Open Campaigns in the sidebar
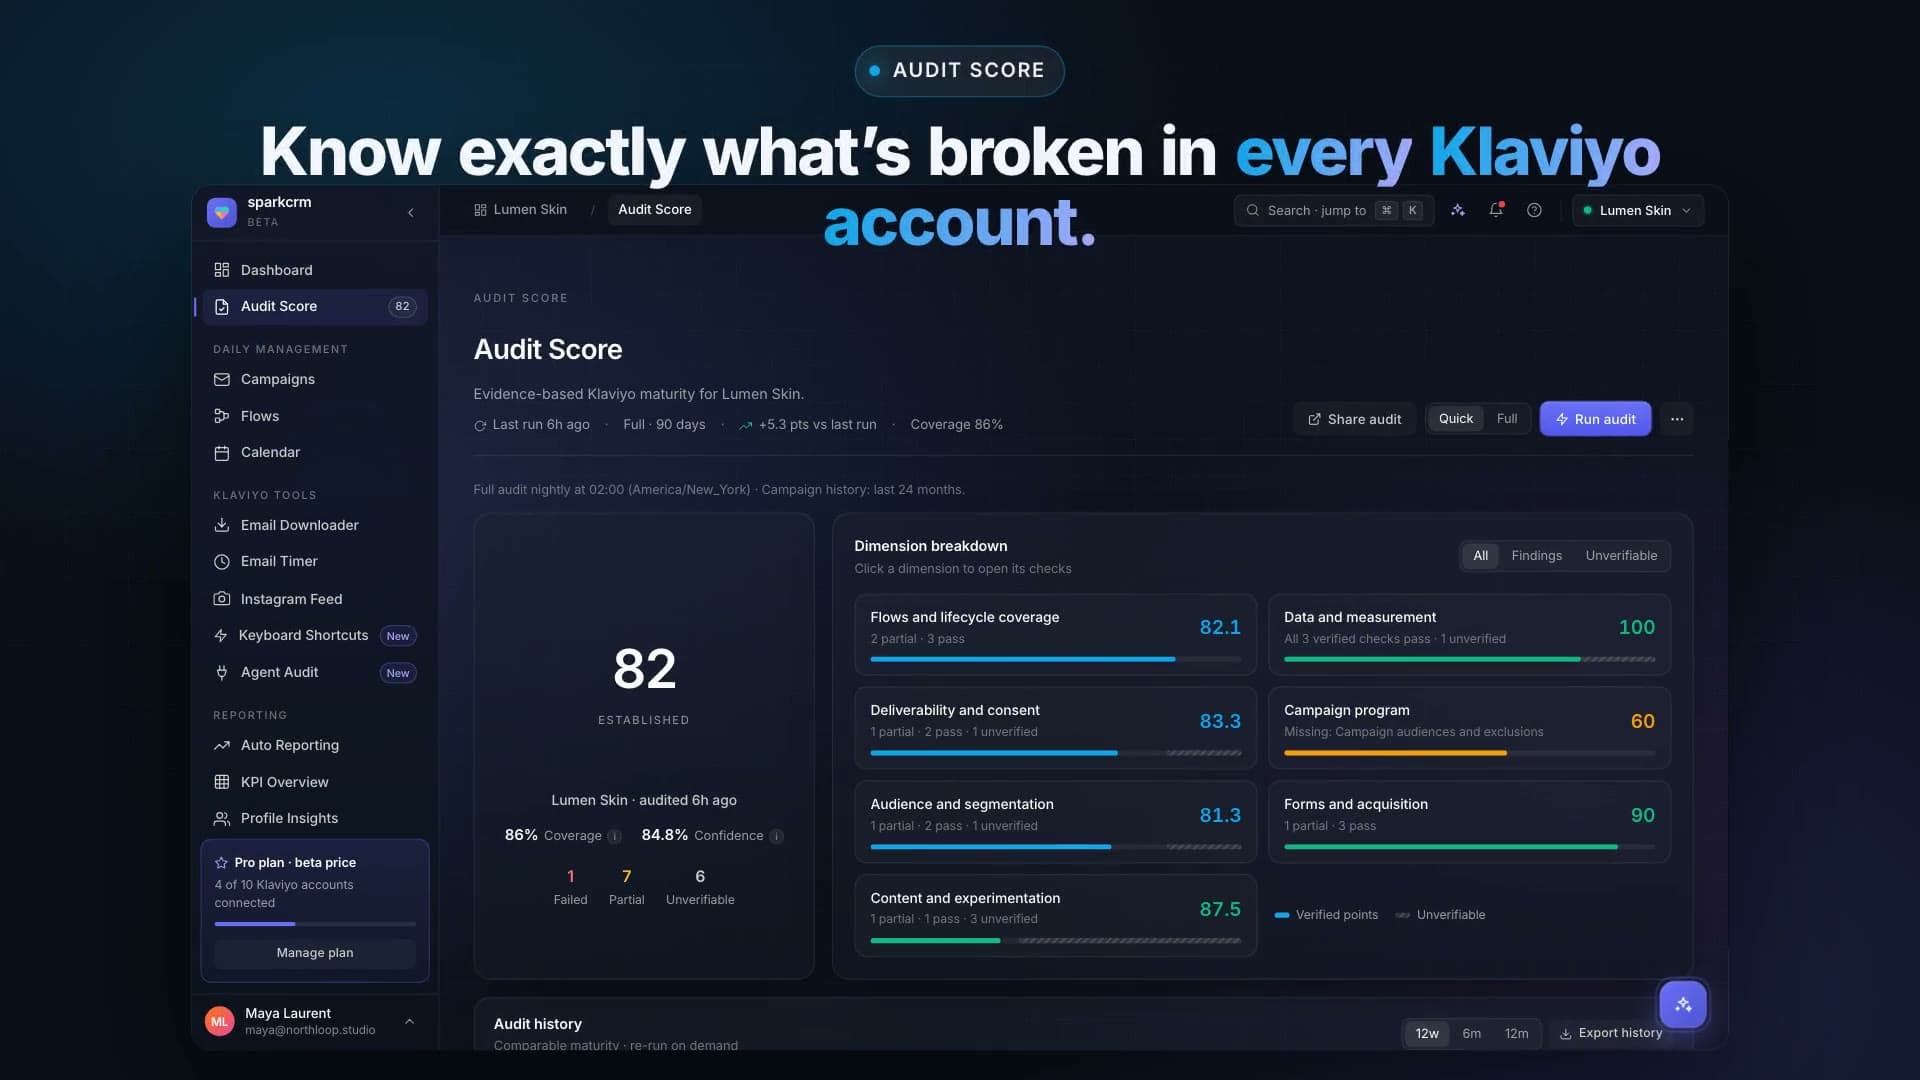The height and width of the screenshot is (1080, 1920). (x=315, y=379)
